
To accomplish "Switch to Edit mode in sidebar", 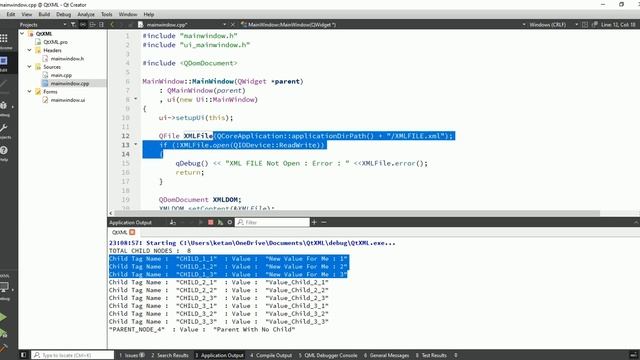I will click(4, 61).
